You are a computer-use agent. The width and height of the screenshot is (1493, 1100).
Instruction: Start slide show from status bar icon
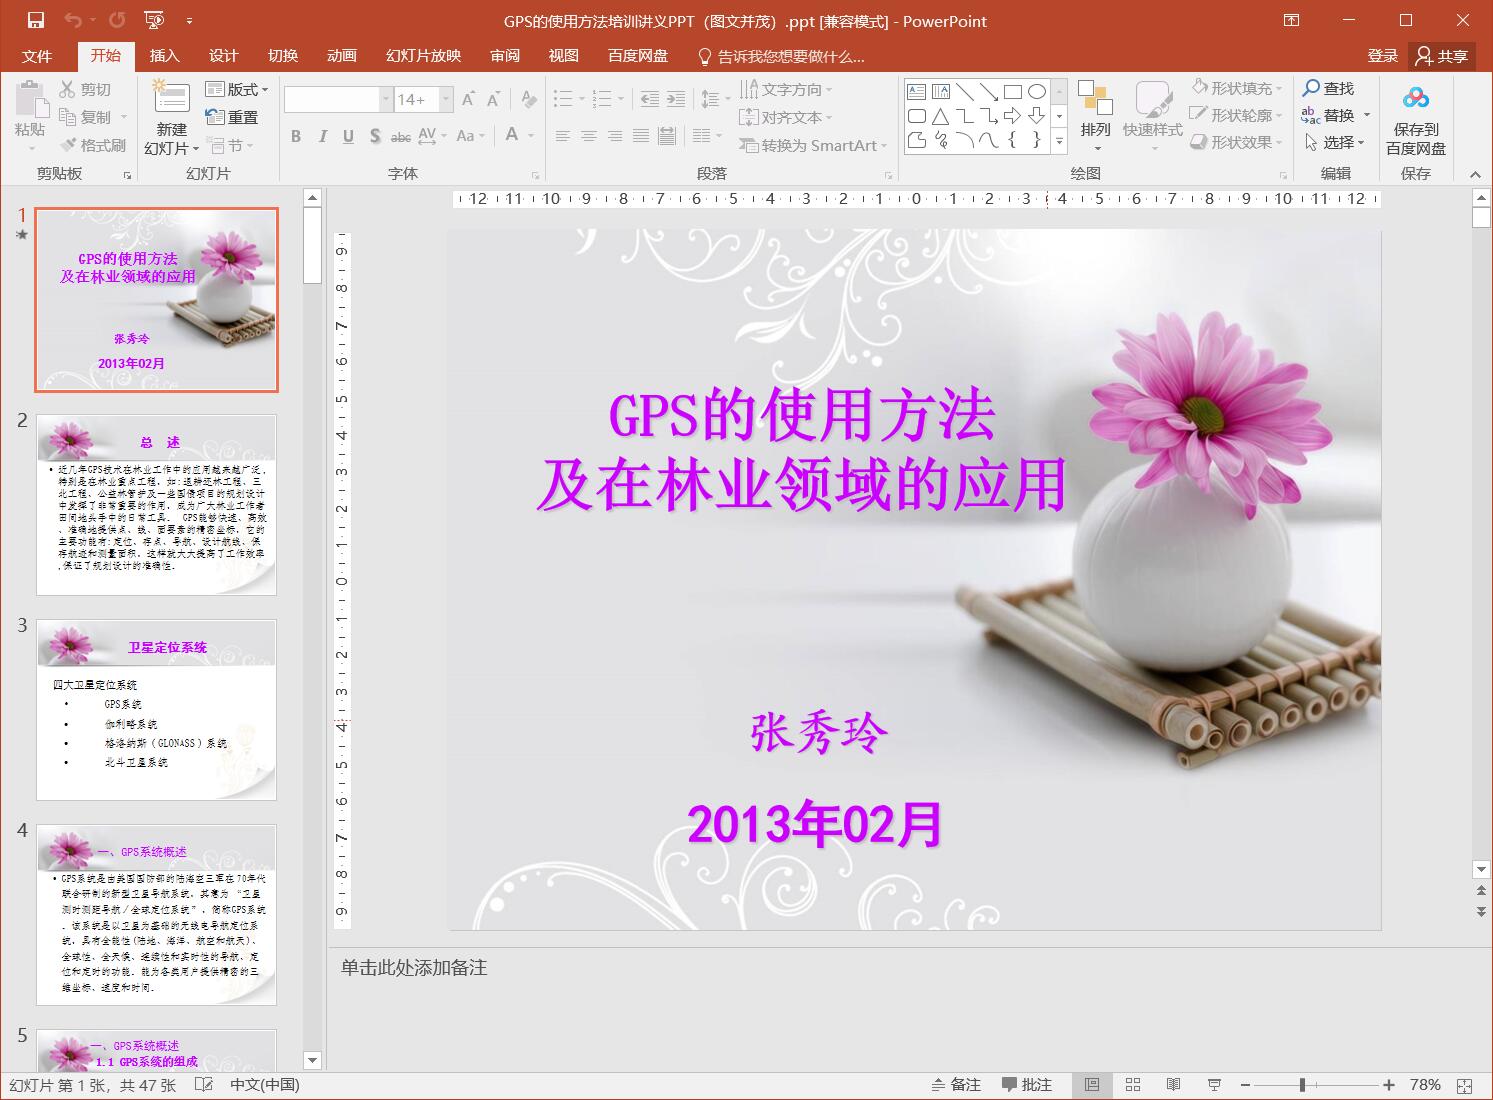[1214, 1085]
